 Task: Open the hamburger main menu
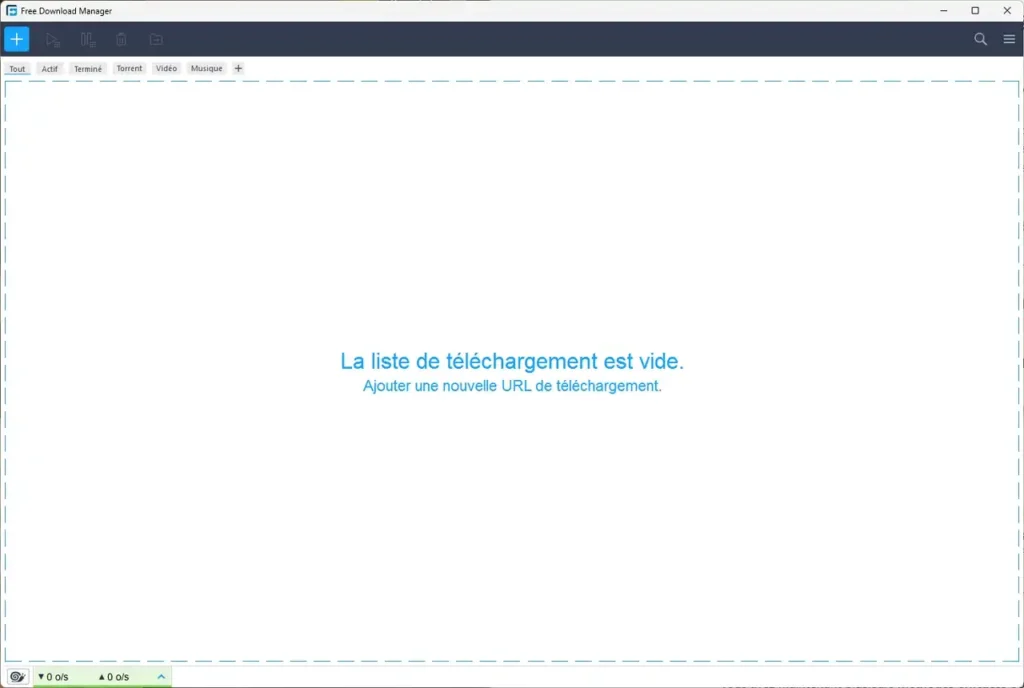[1009, 39]
